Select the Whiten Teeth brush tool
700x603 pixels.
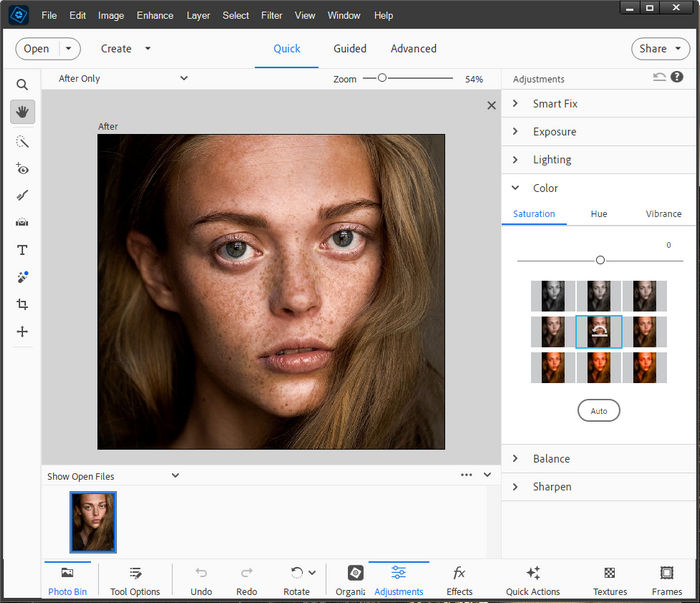click(x=22, y=196)
